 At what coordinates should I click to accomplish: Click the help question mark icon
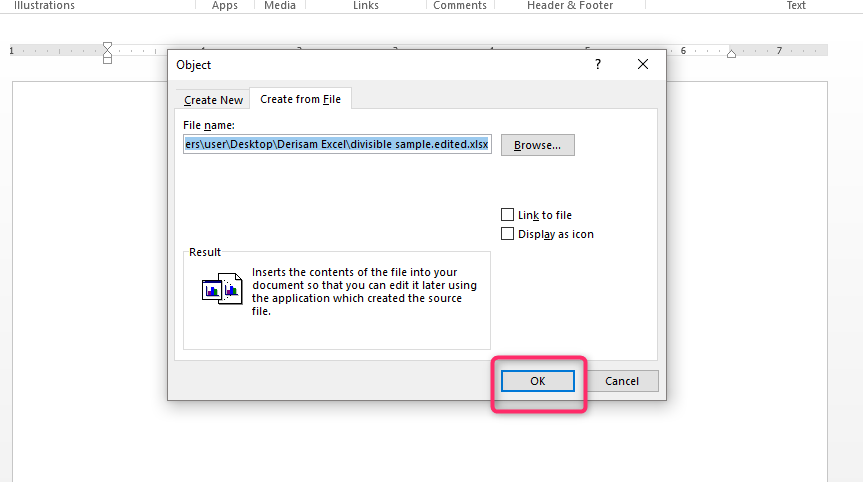(x=598, y=64)
